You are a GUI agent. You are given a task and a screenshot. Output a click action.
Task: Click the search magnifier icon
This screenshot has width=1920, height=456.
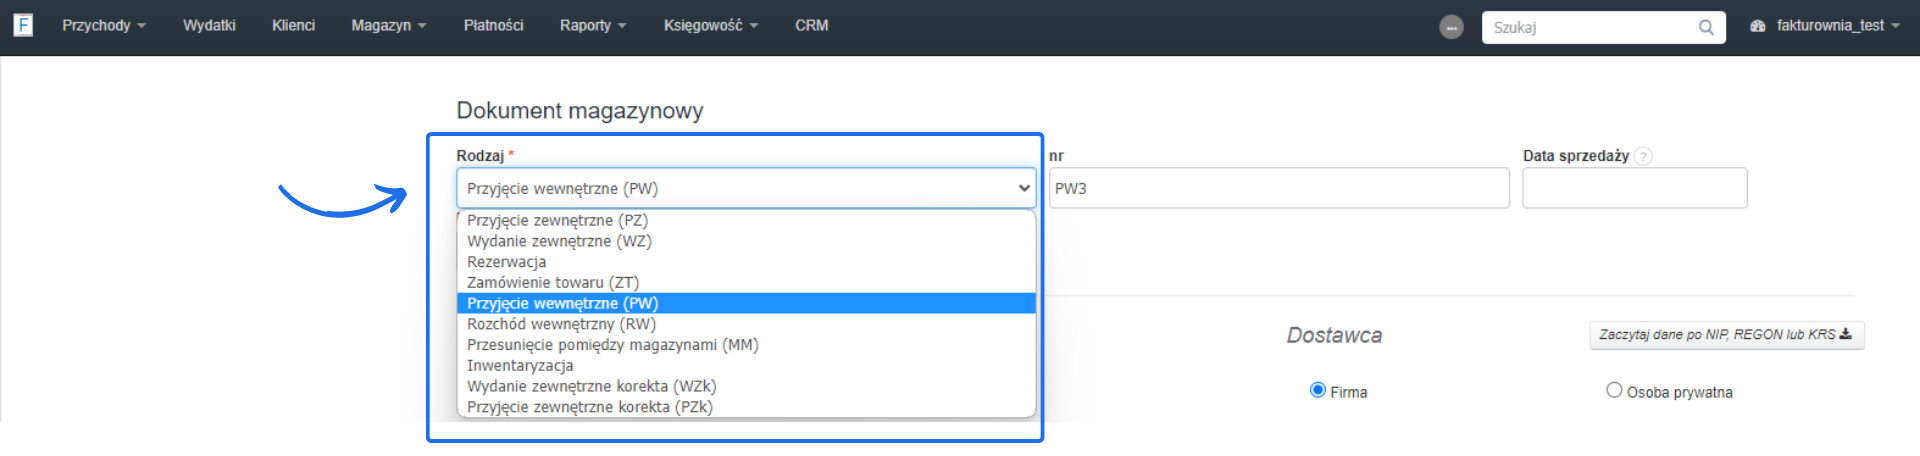pos(1706,27)
